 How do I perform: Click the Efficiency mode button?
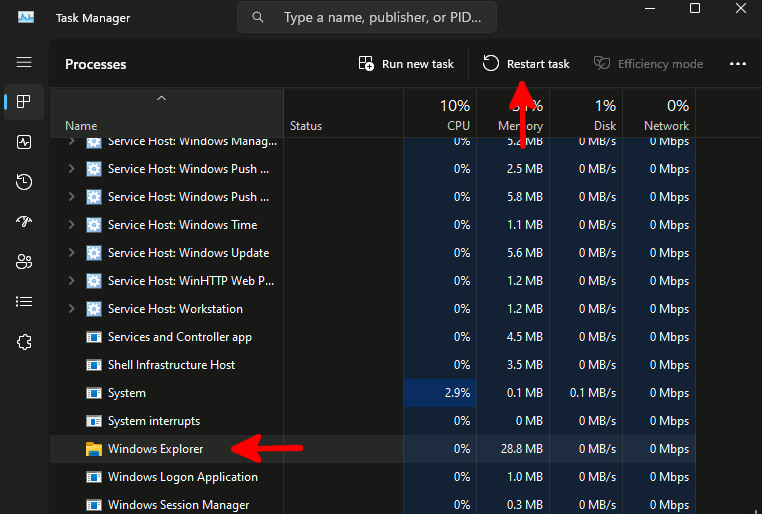pyautogui.click(x=648, y=64)
